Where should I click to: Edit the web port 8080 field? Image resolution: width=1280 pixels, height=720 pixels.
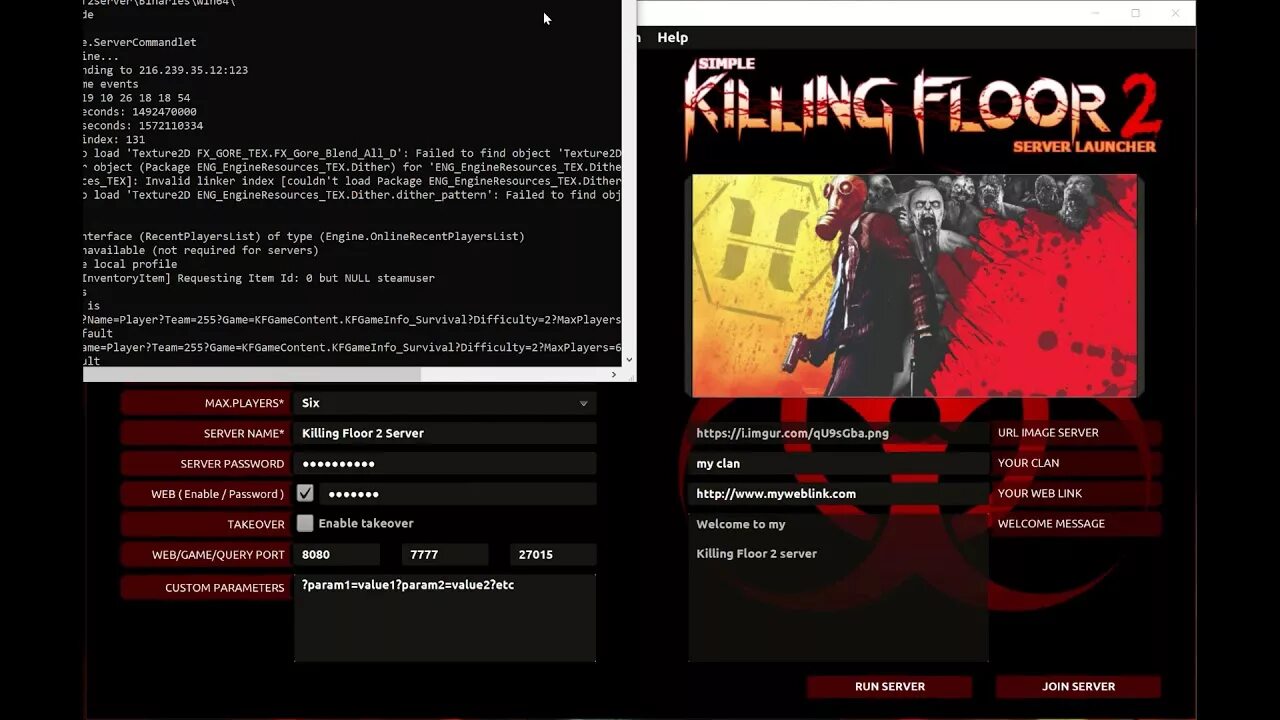(337, 554)
